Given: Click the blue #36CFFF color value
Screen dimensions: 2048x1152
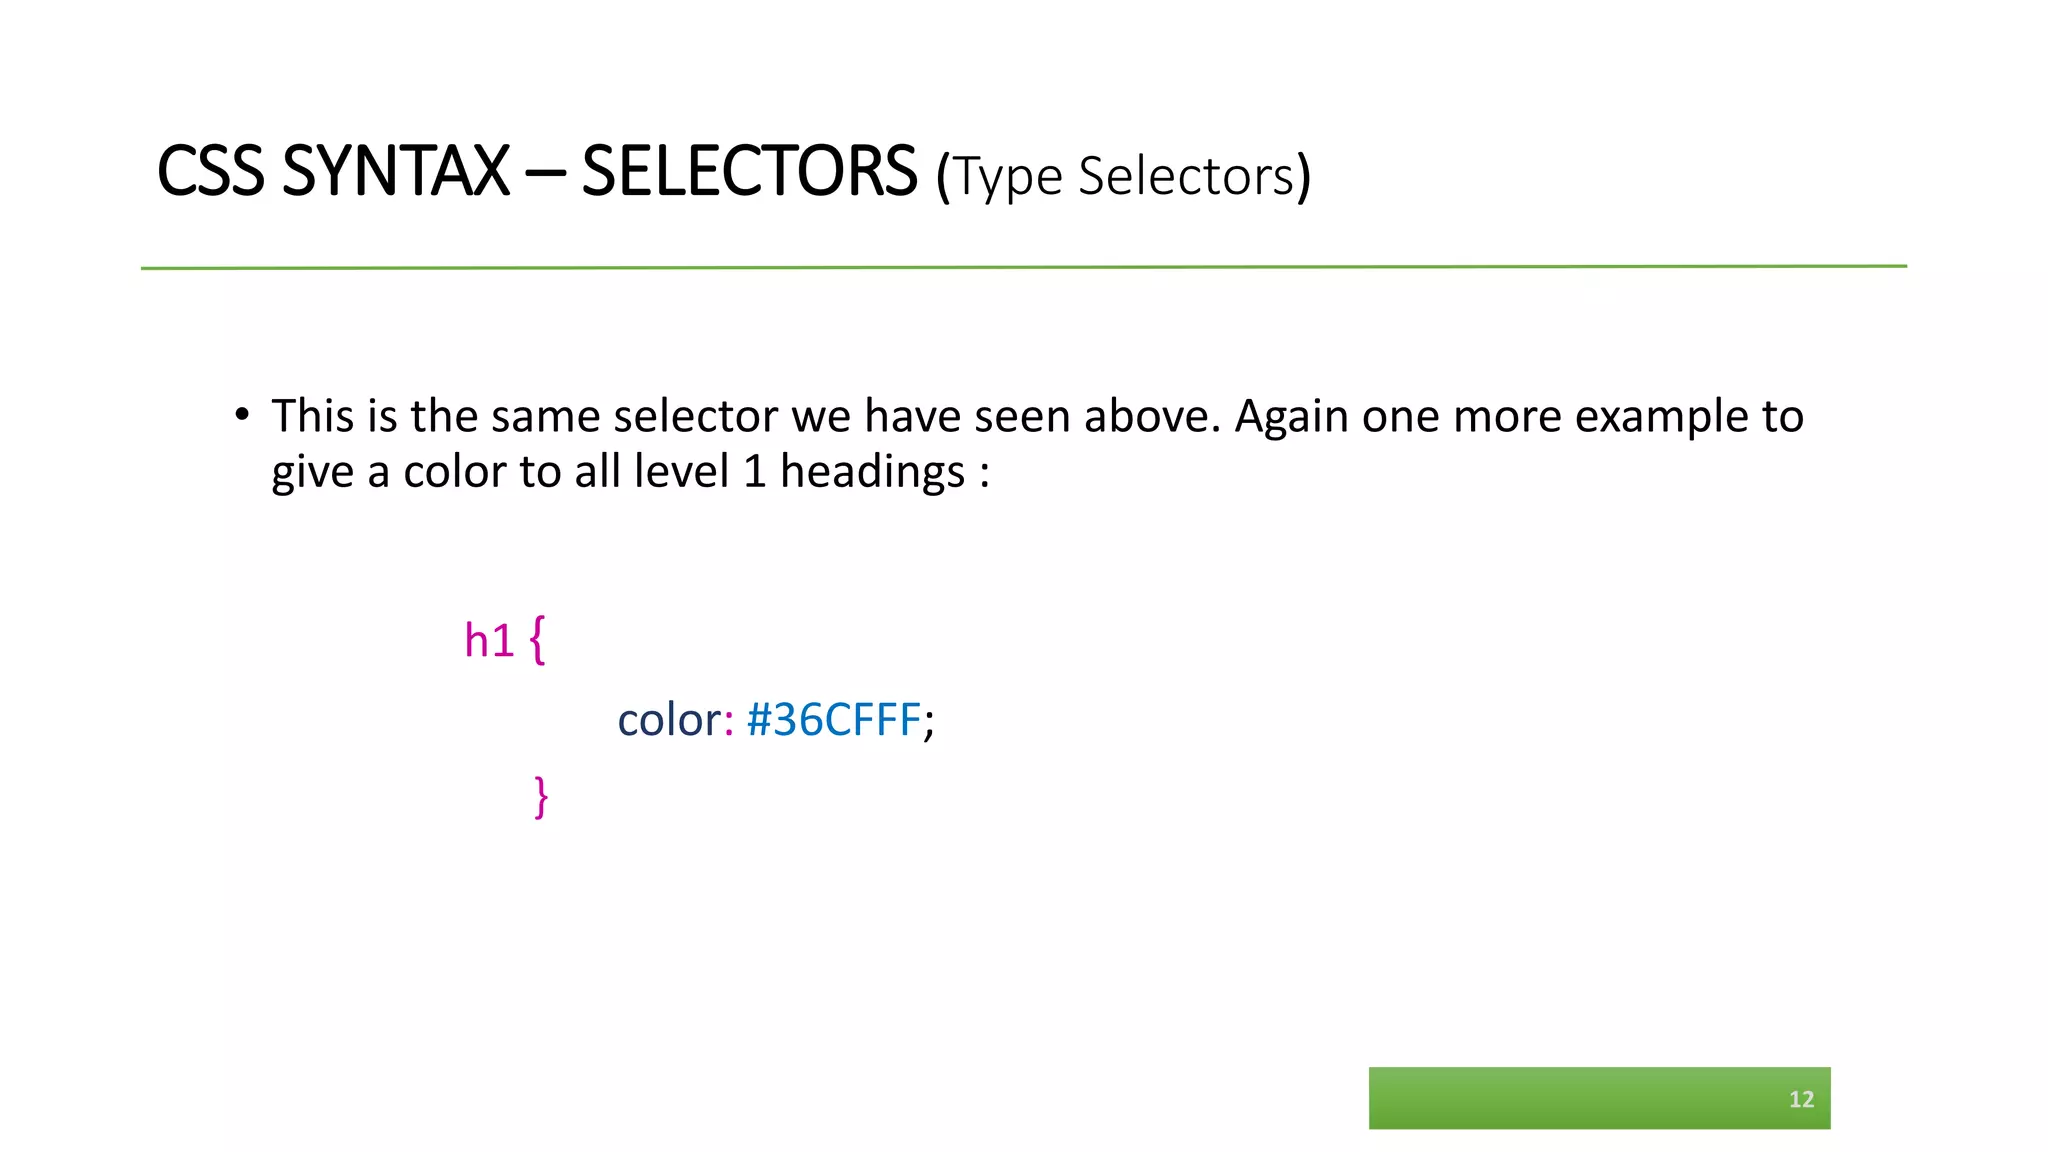Looking at the screenshot, I should click(833, 720).
